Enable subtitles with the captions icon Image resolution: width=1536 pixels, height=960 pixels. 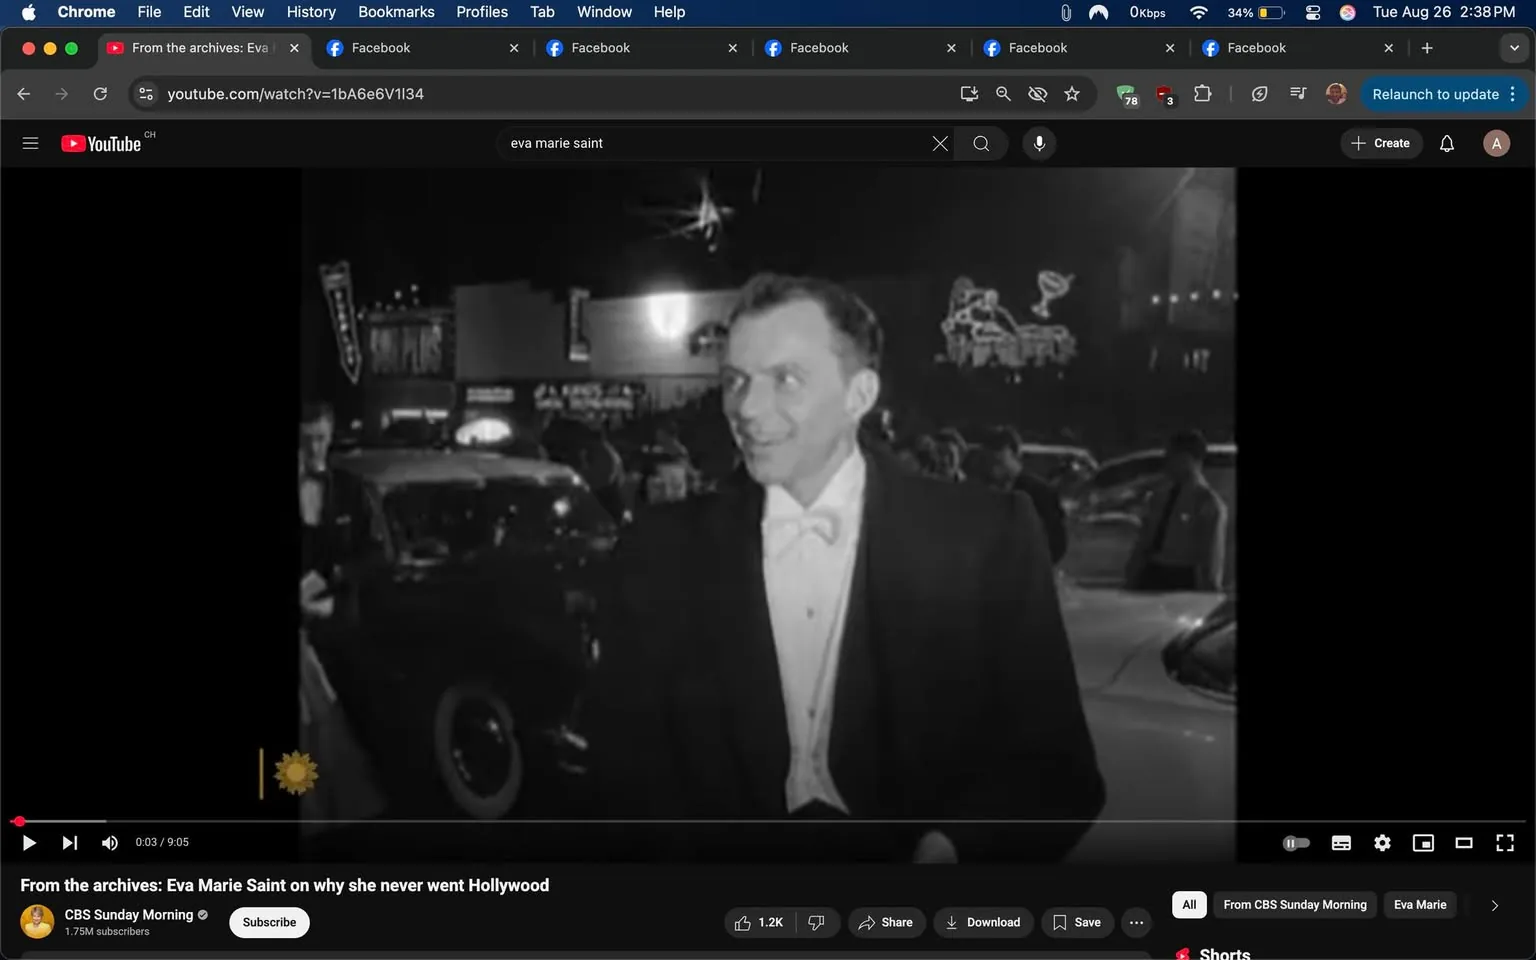[x=1341, y=842]
